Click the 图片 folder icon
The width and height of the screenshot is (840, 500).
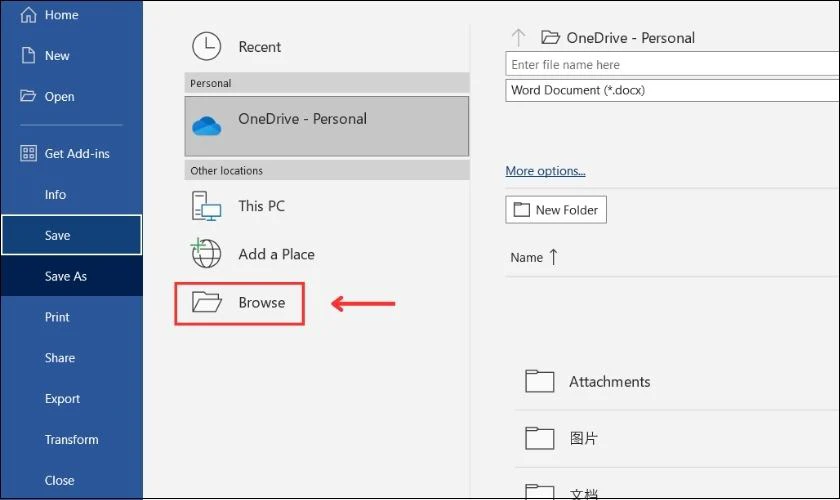click(539, 438)
